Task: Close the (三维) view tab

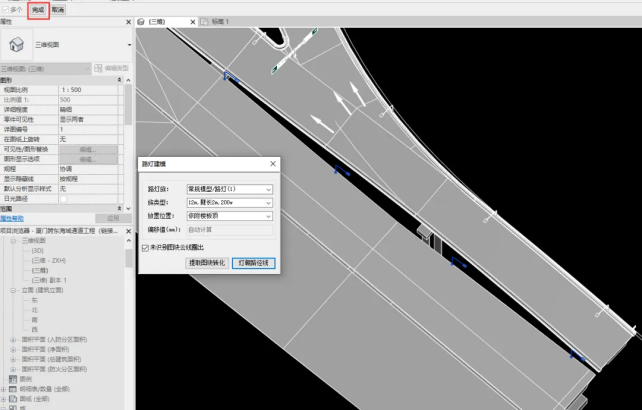Action: tap(191, 20)
